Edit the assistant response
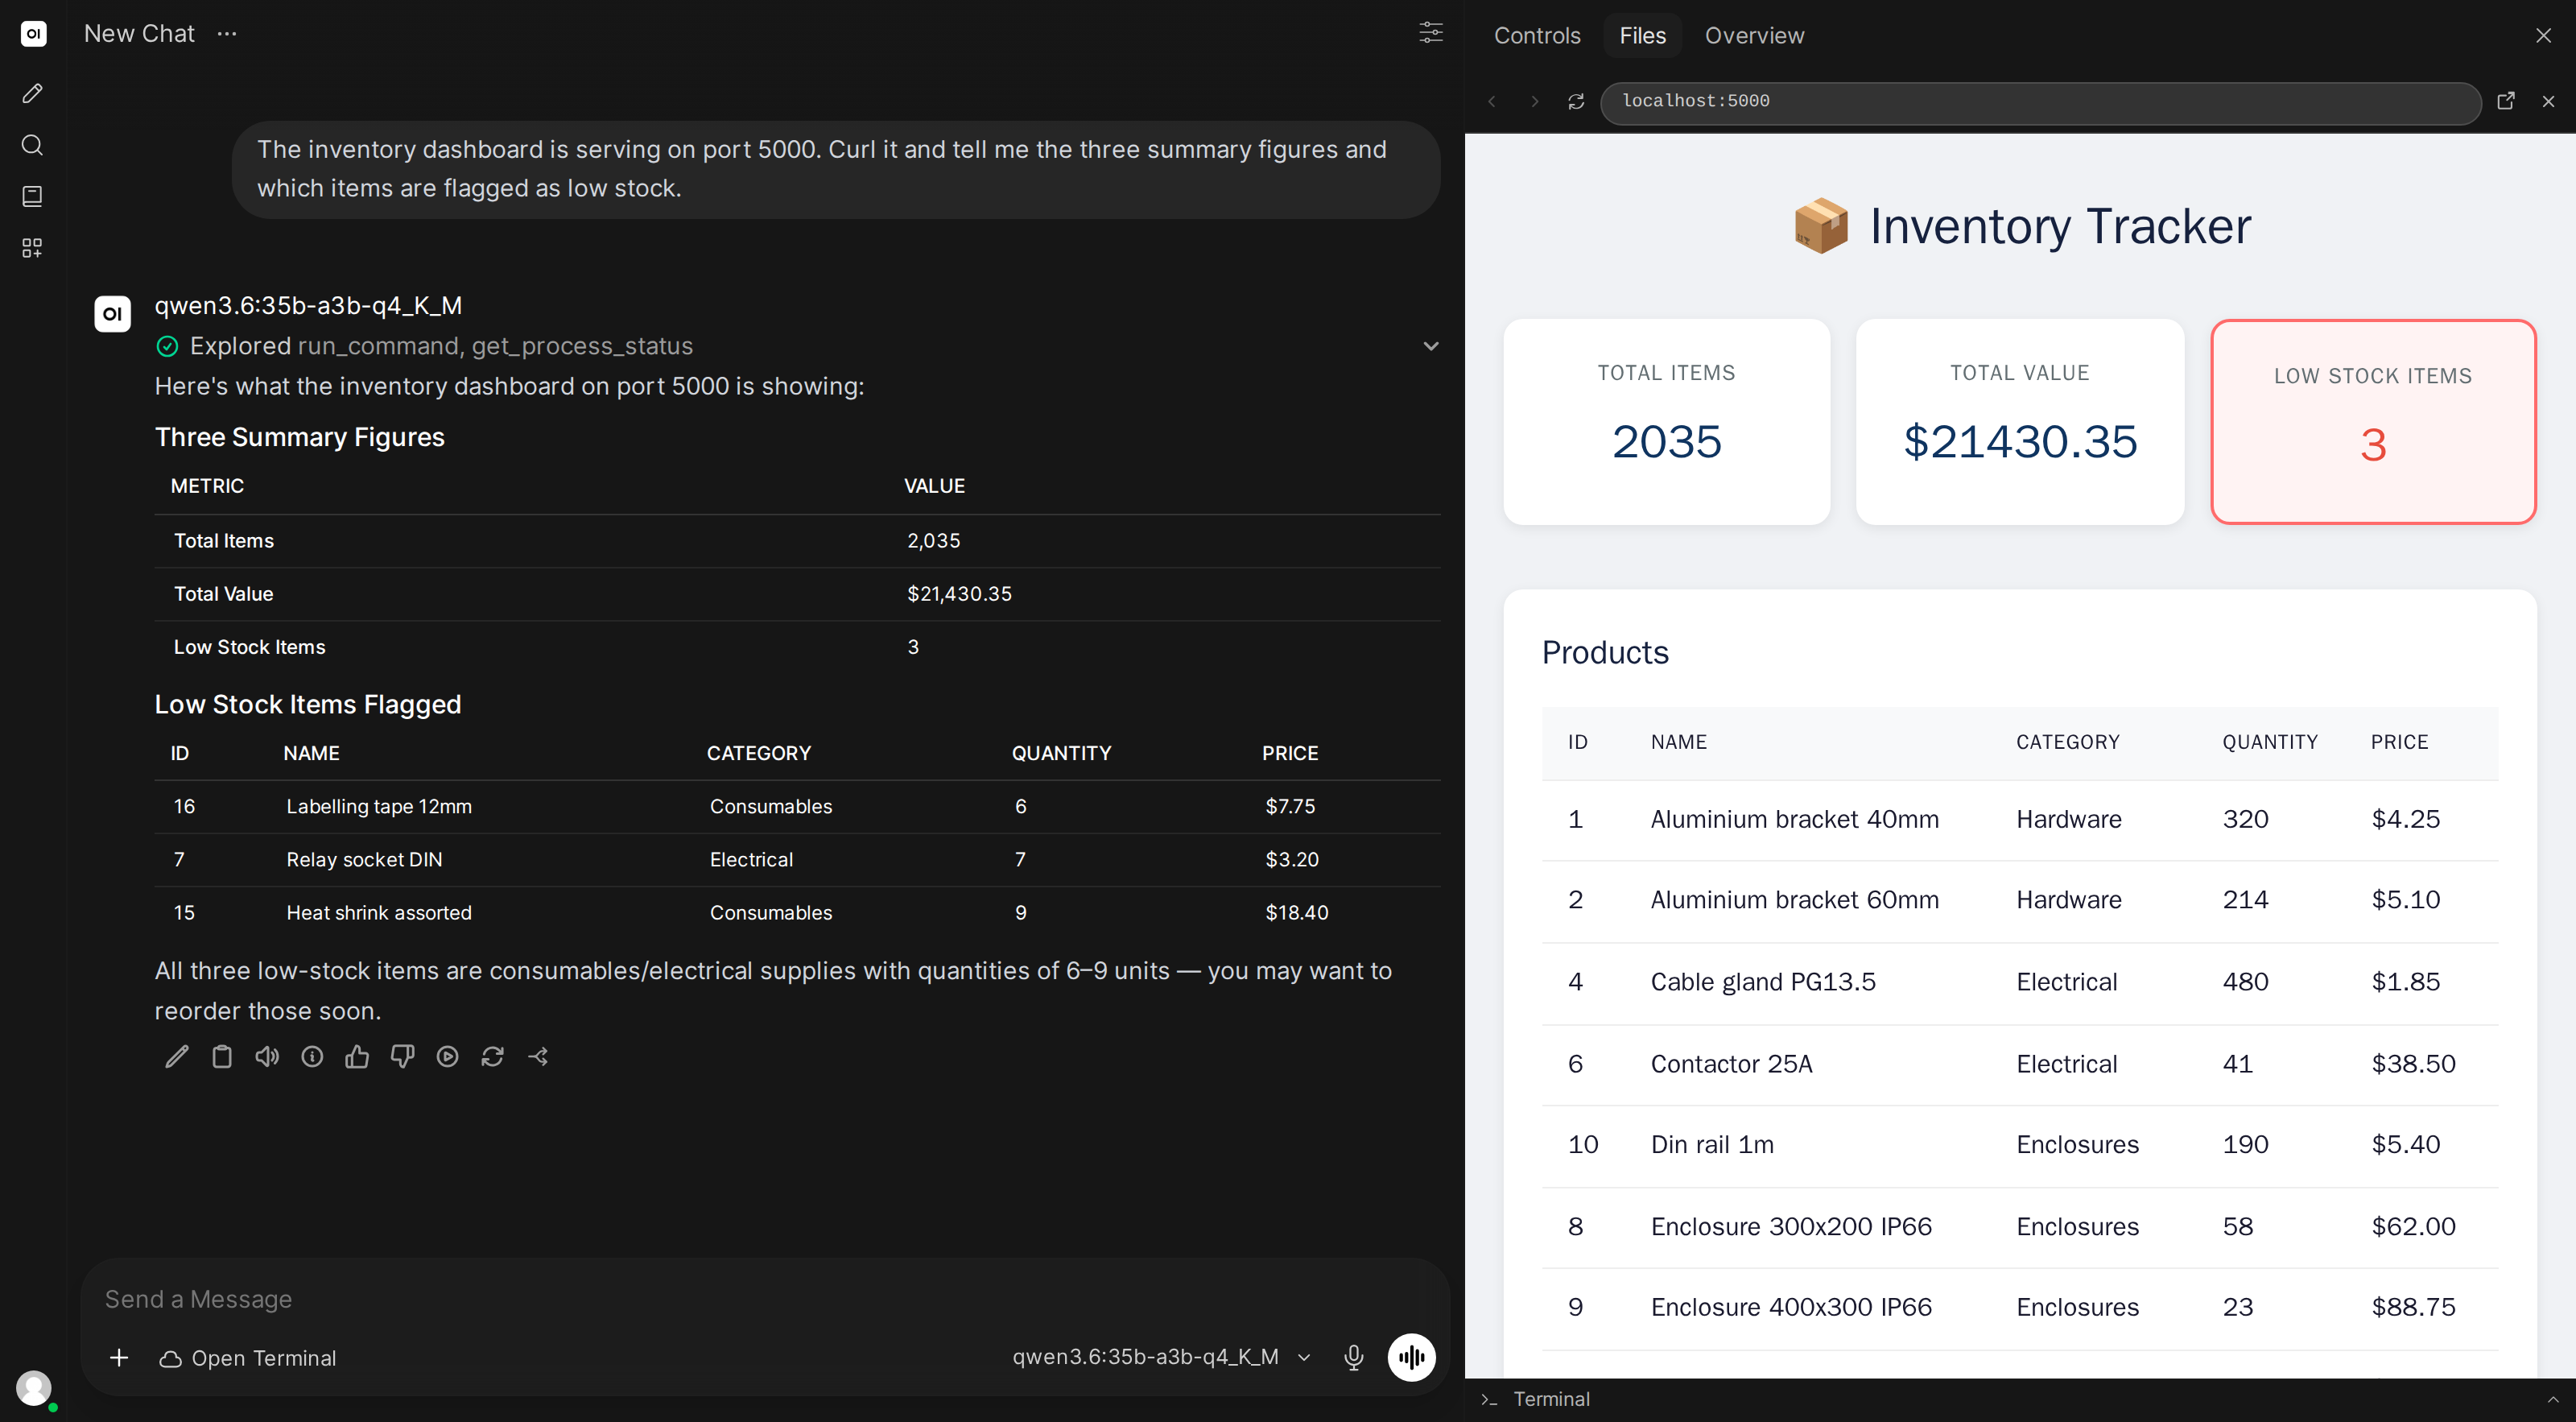2576x1422 pixels. point(177,1056)
